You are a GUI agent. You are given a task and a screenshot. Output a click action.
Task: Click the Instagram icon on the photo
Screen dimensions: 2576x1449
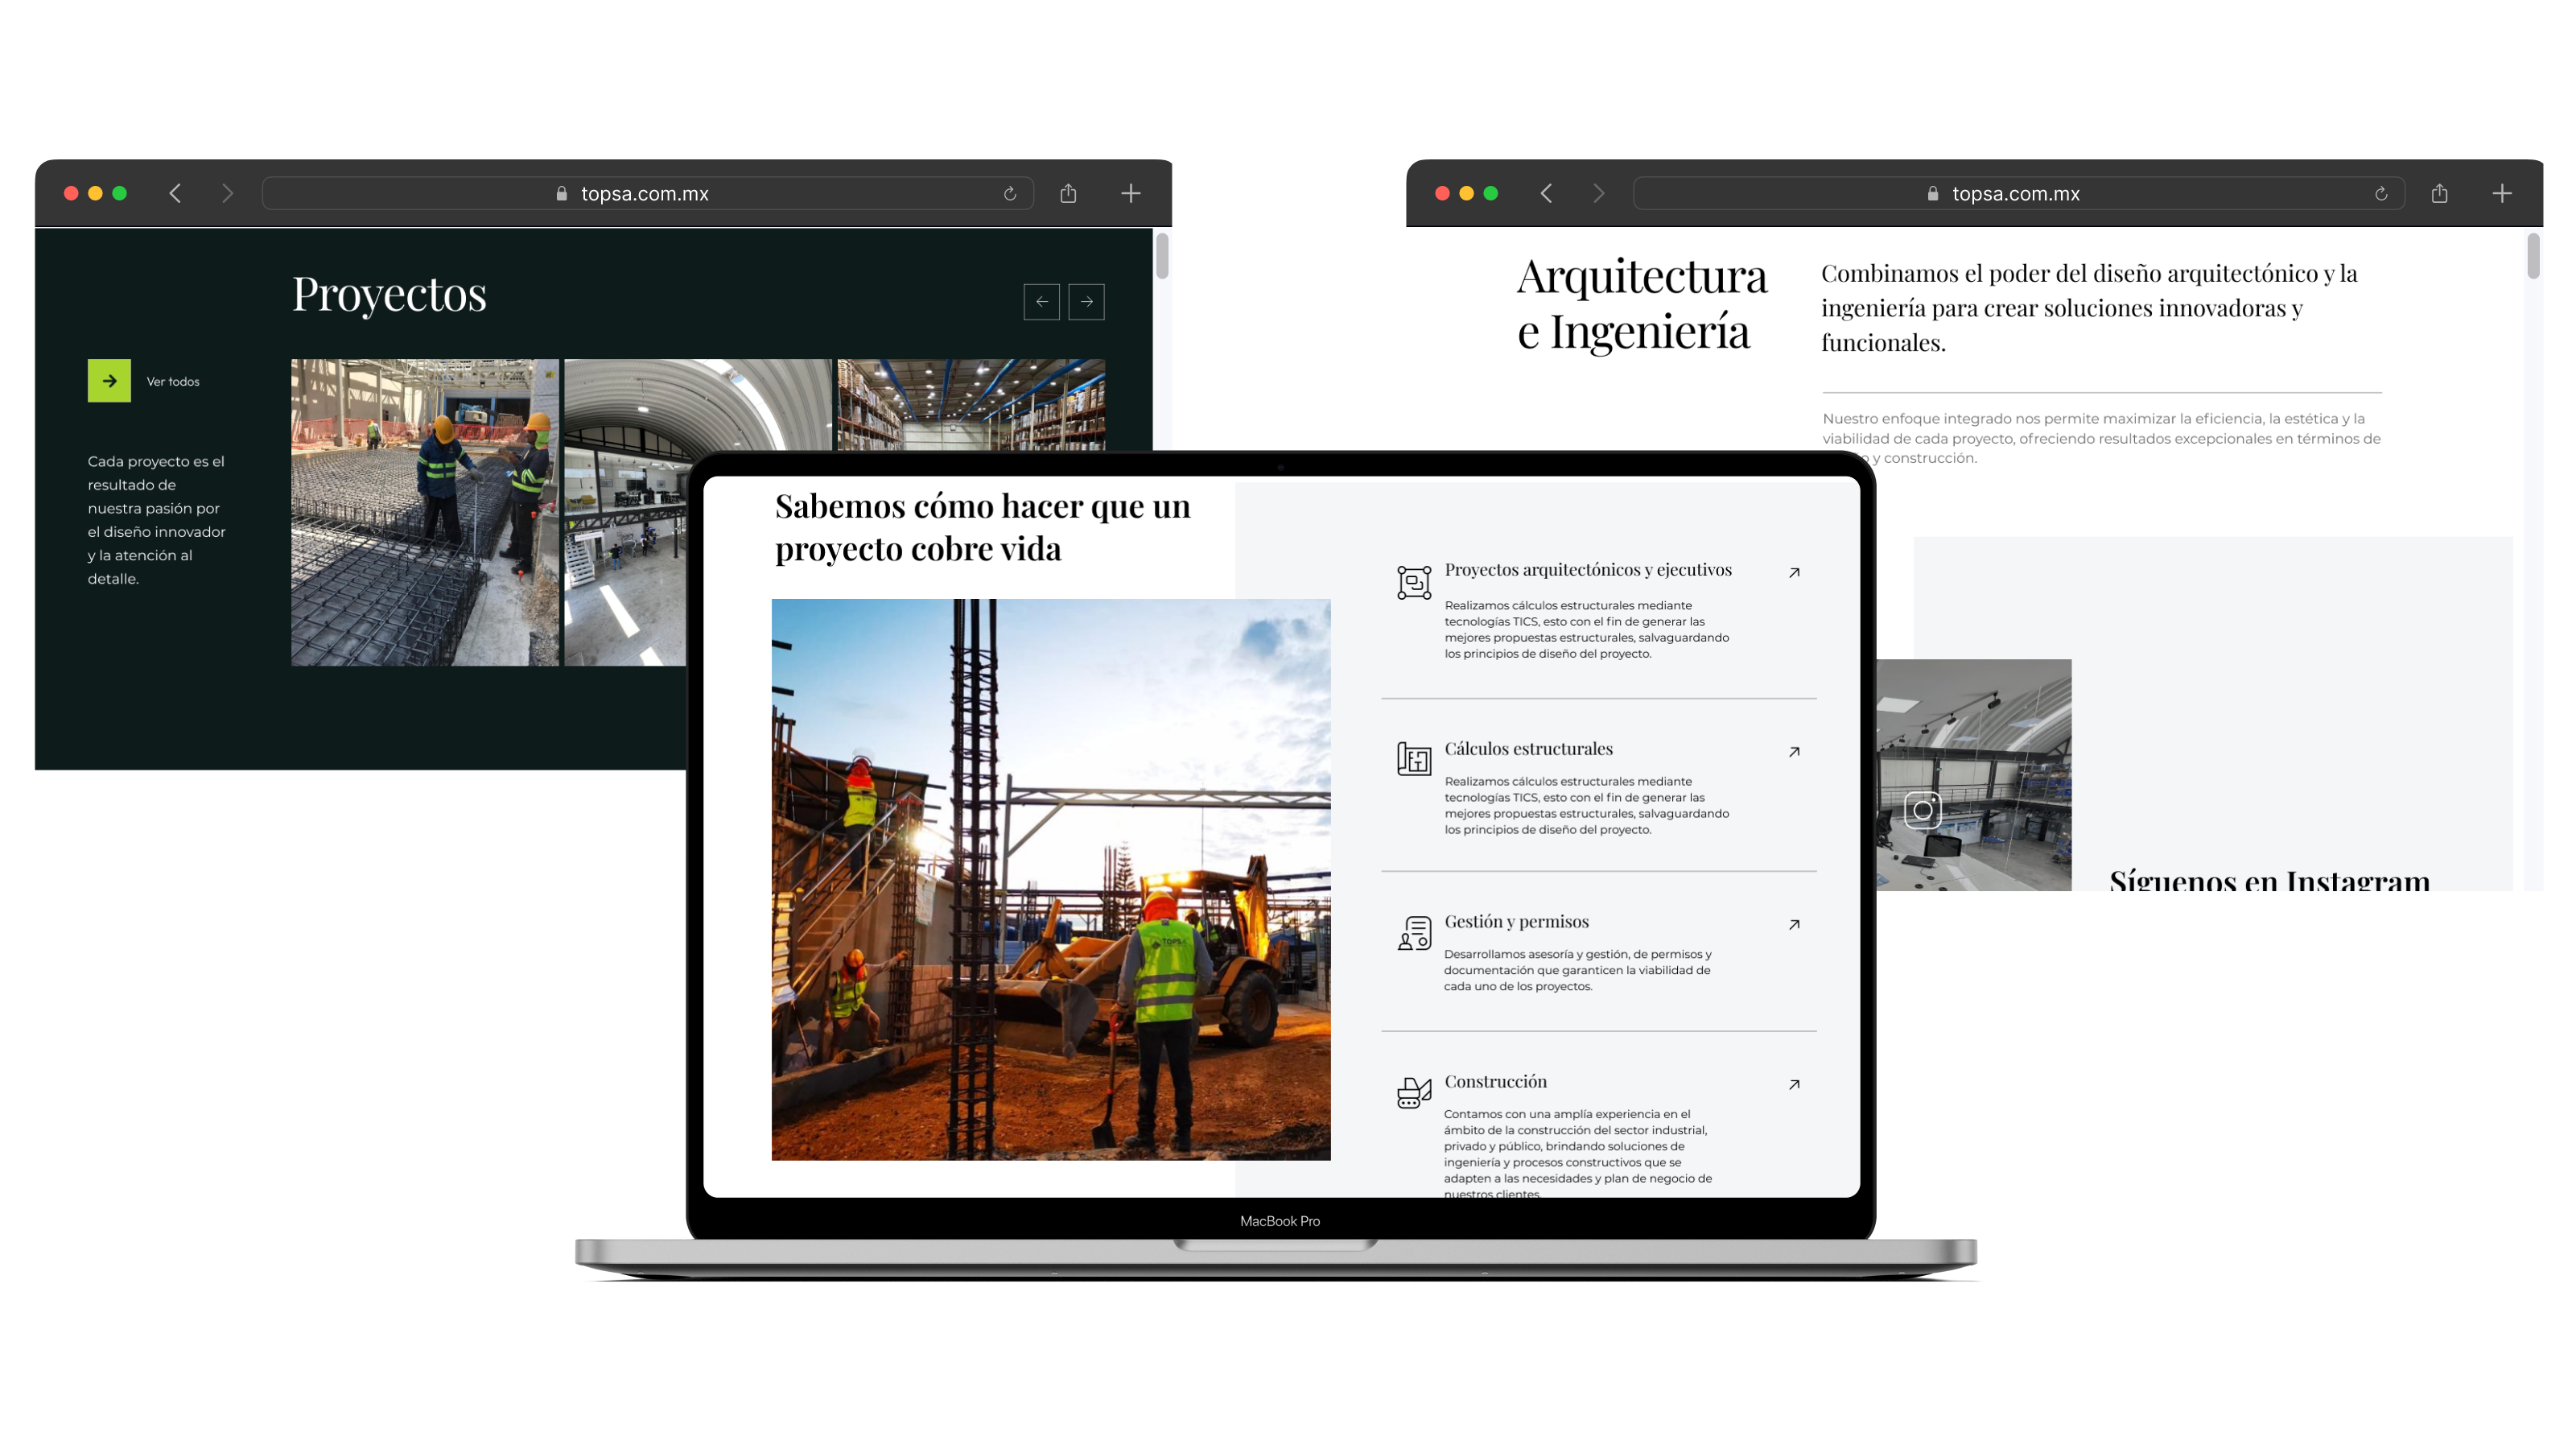tap(1922, 810)
